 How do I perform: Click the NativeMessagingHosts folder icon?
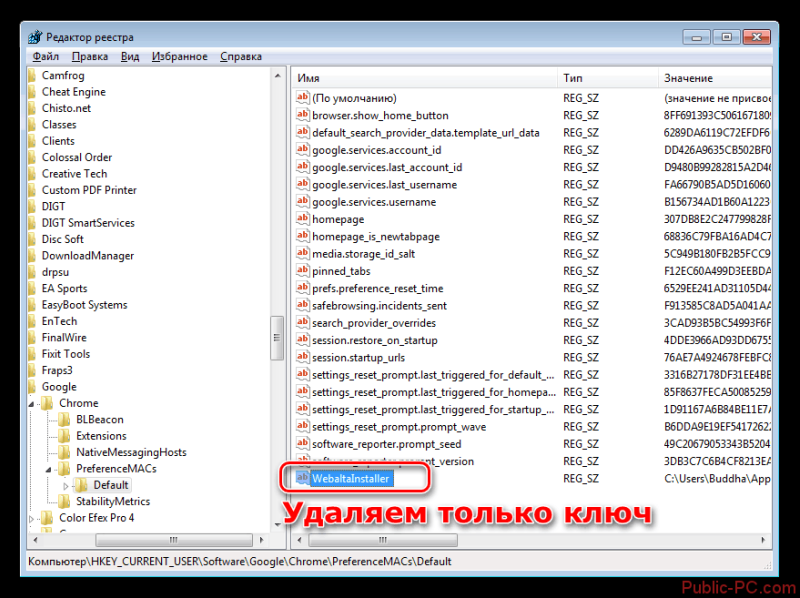click(64, 452)
